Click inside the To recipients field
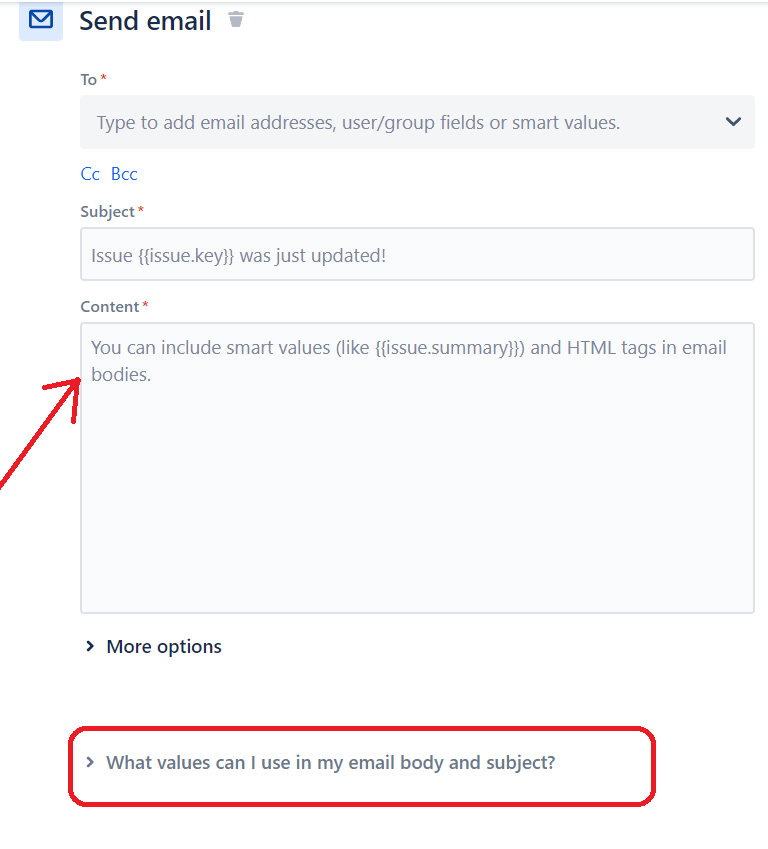Screen dimensions: 768x849 tap(400, 121)
